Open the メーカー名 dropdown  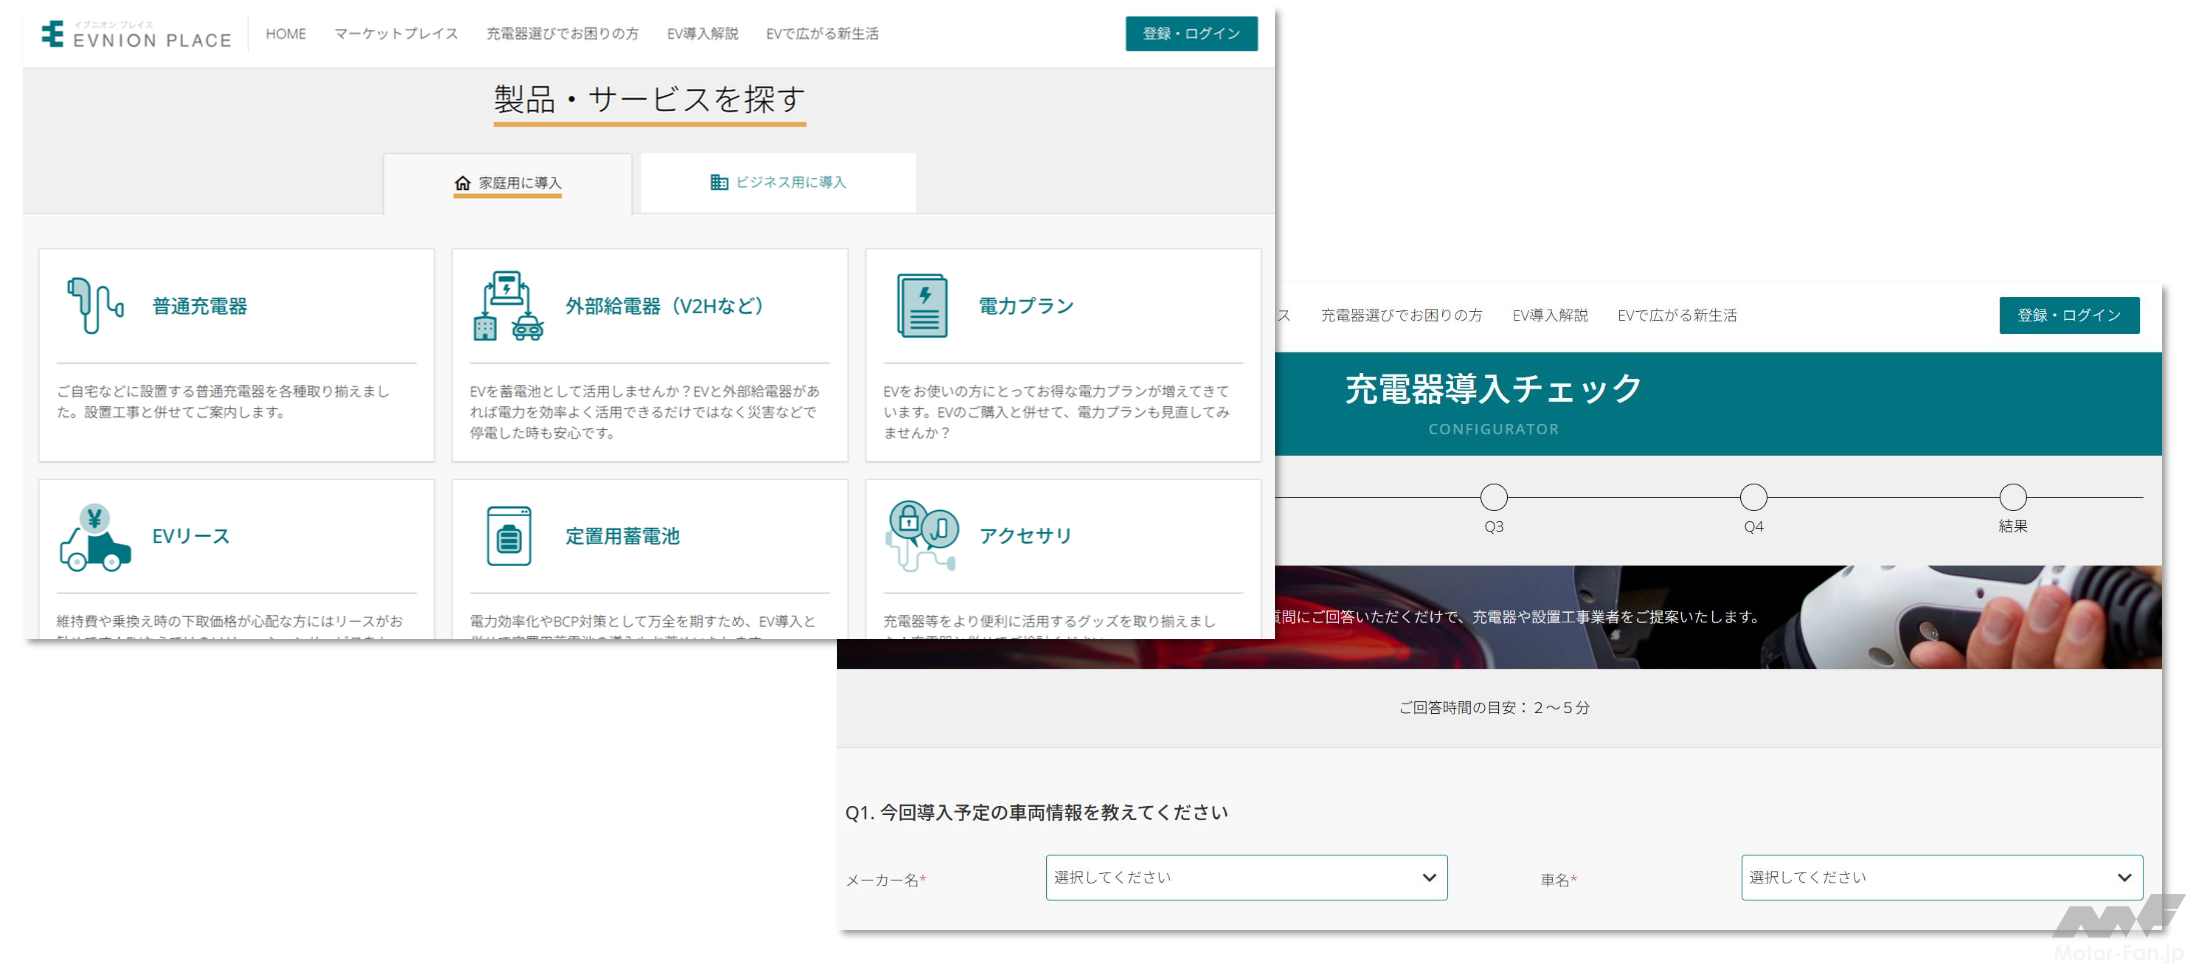point(1245,877)
